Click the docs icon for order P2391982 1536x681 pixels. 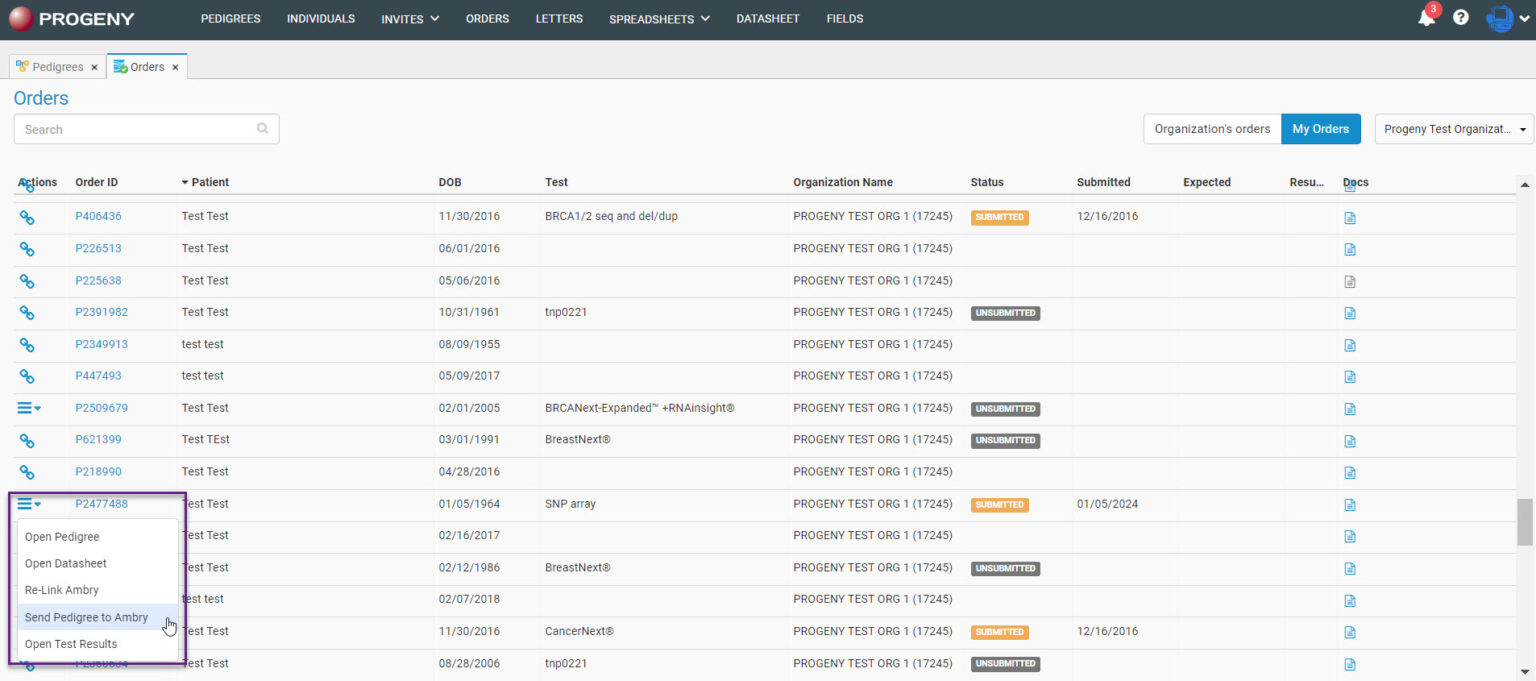[1349, 313]
